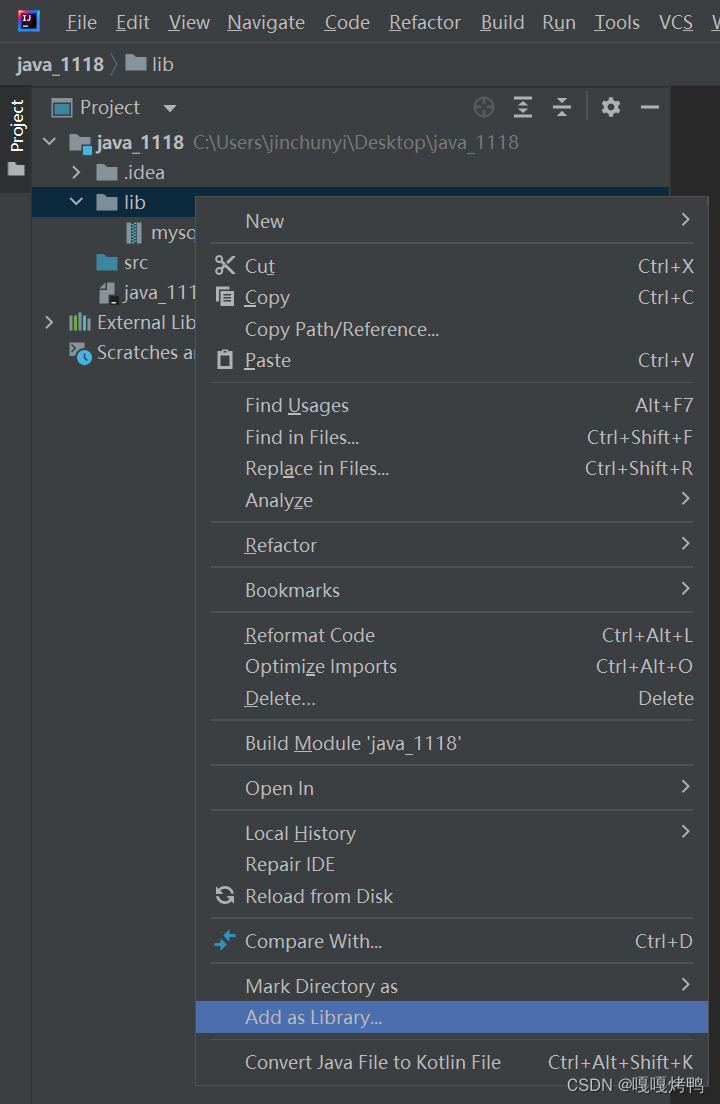Click the scissors icon beside Cut

coord(225,266)
